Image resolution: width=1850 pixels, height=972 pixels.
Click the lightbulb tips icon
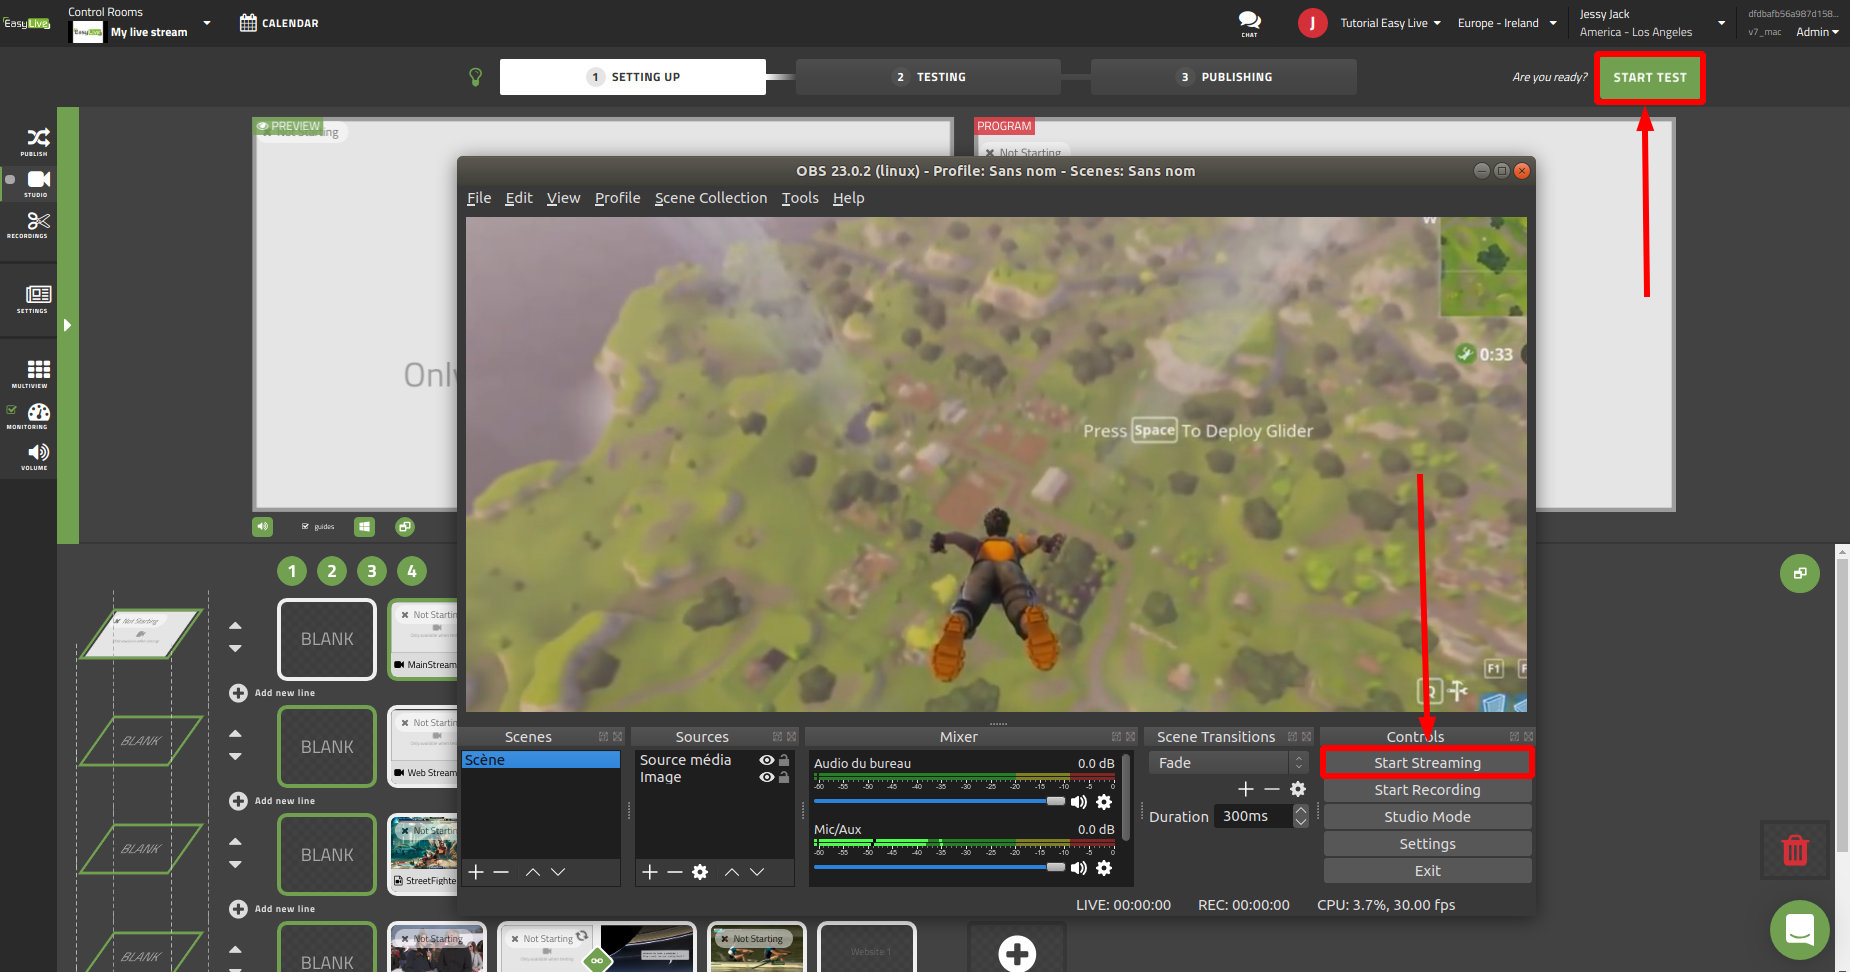476,77
